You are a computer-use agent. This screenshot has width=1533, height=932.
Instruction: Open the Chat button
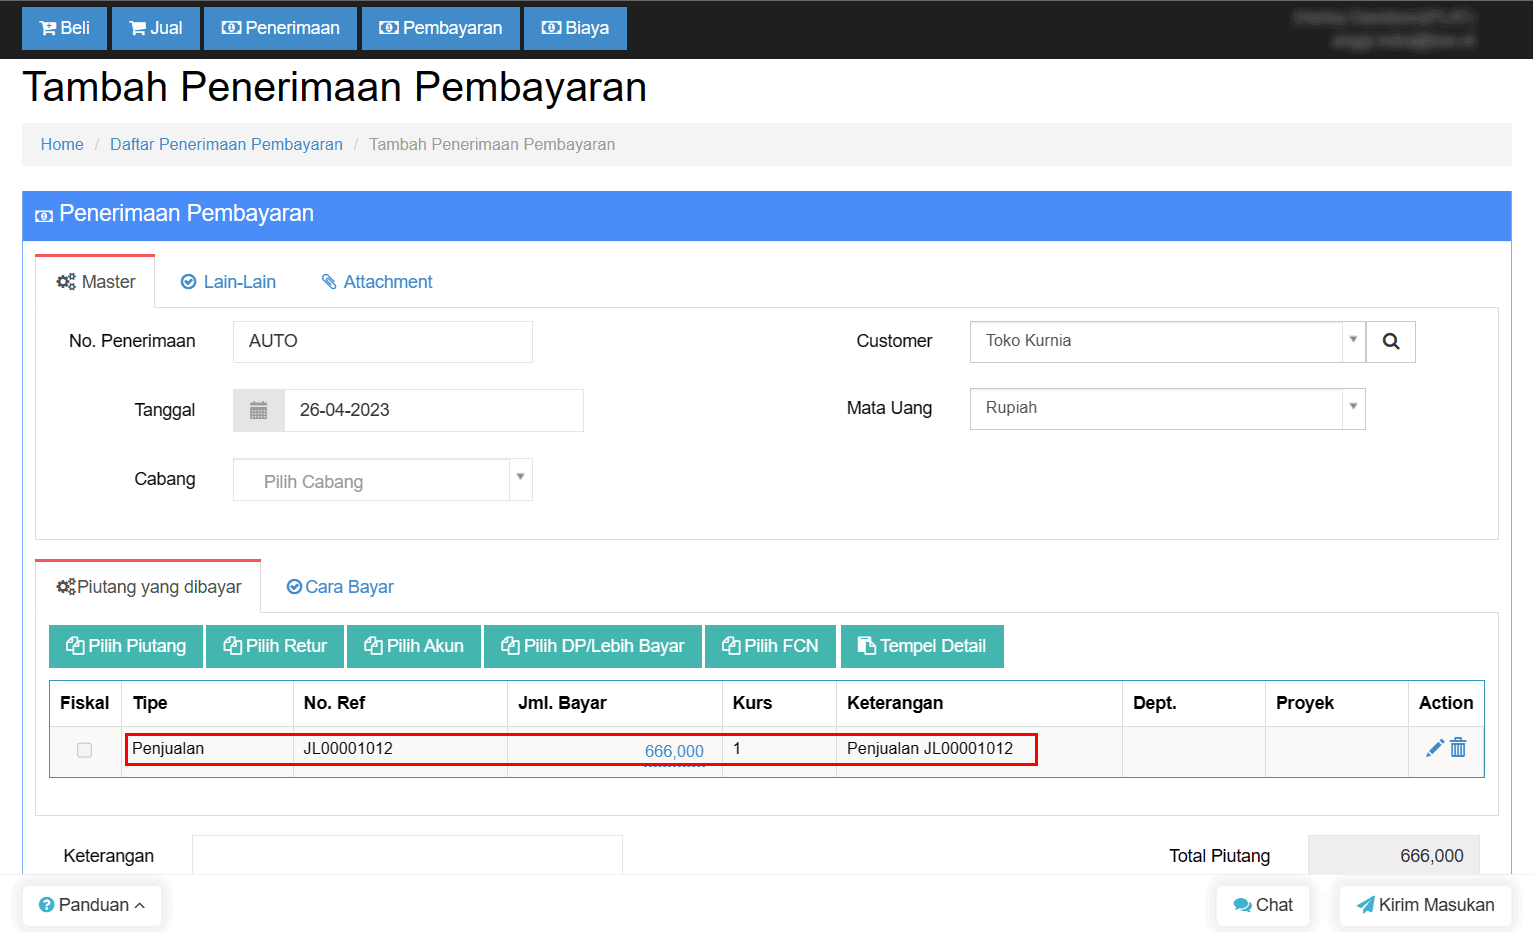pos(1263,905)
